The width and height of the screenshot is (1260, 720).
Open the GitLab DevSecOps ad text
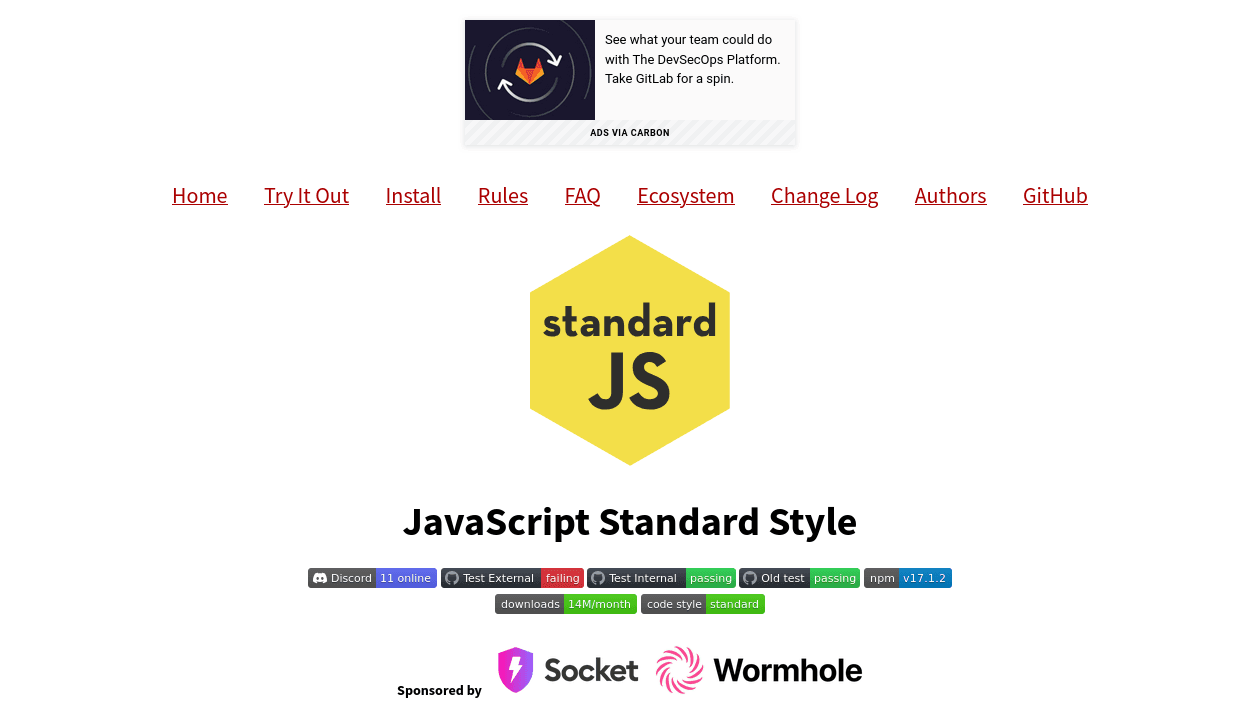click(693, 59)
